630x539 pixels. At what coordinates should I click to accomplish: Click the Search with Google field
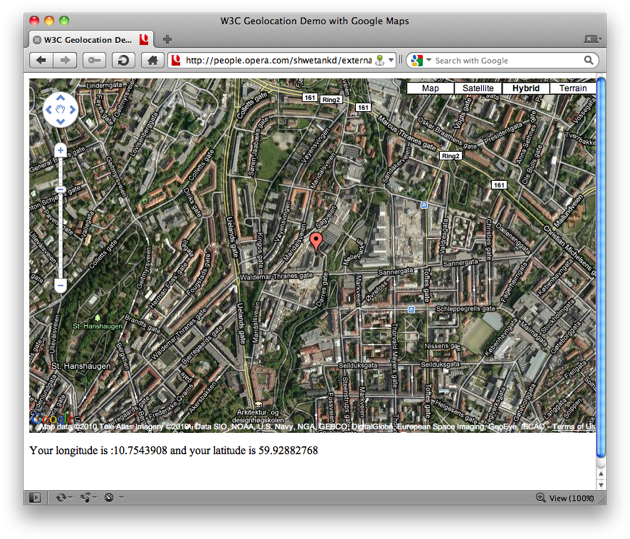point(507,61)
